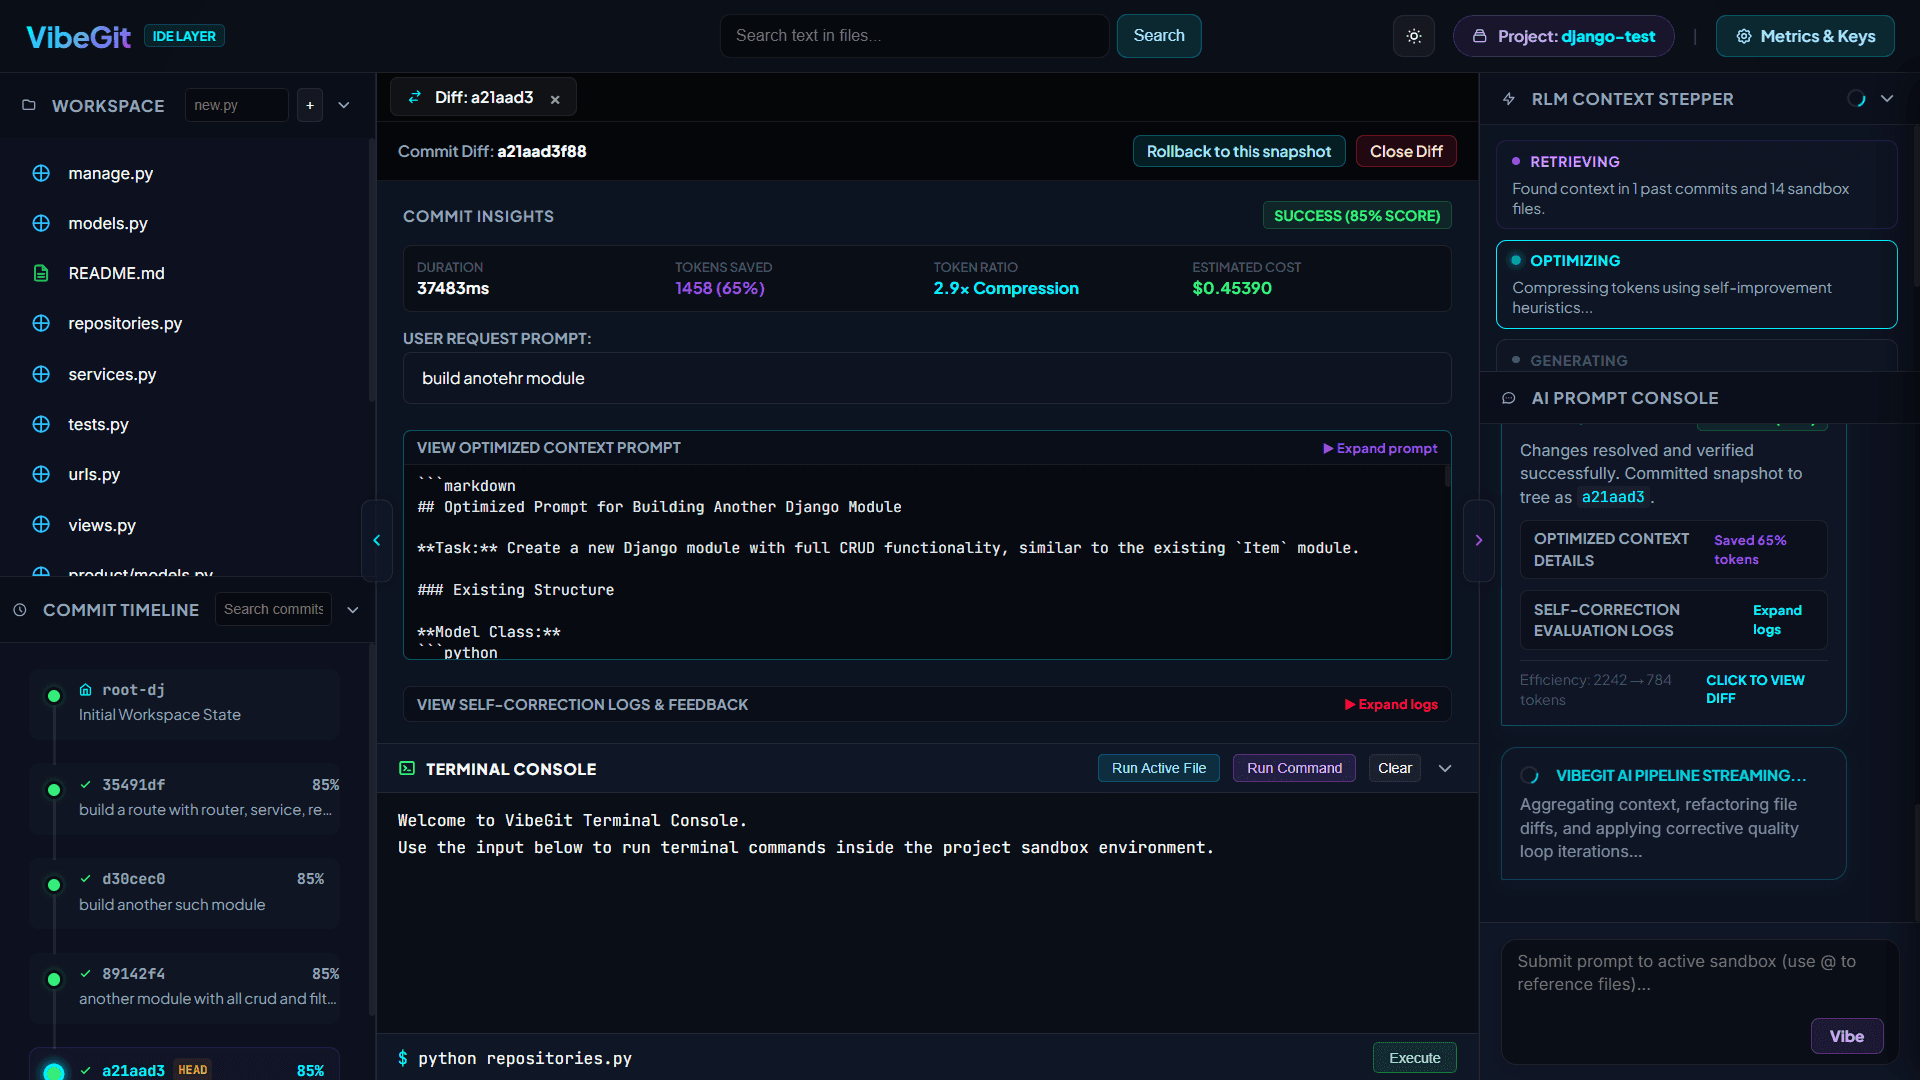
Task: Execute the terminal command
Action: pos(1414,1058)
